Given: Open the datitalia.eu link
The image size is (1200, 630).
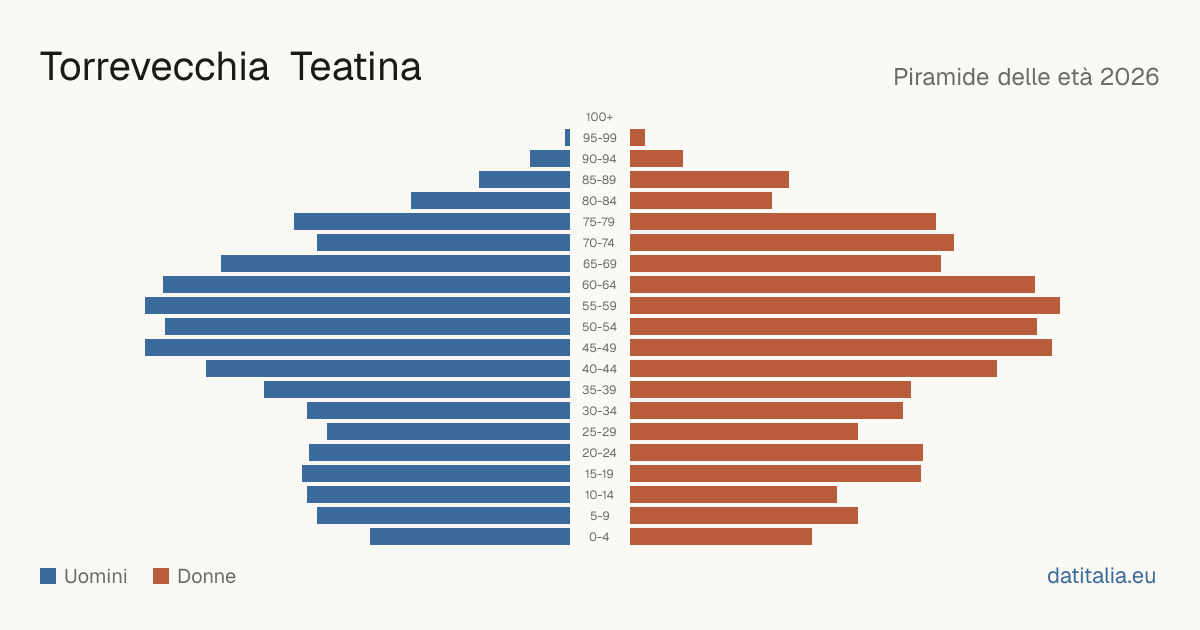Looking at the screenshot, I should (1101, 576).
